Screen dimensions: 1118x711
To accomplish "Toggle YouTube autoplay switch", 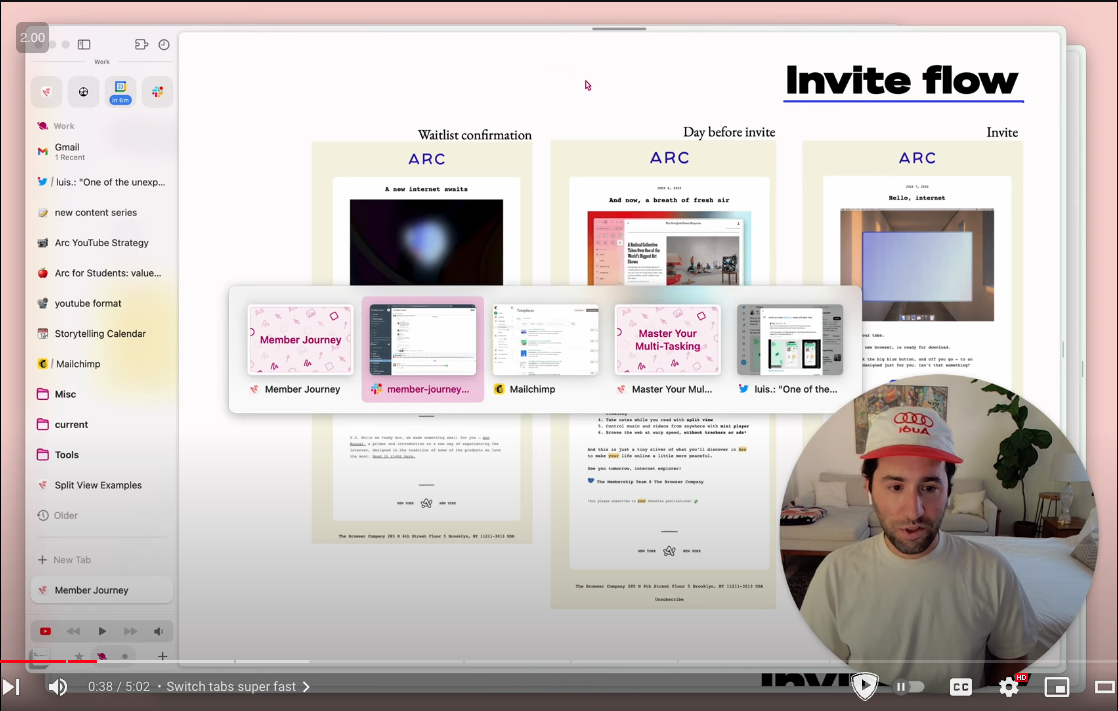I will click(x=909, y=687).
